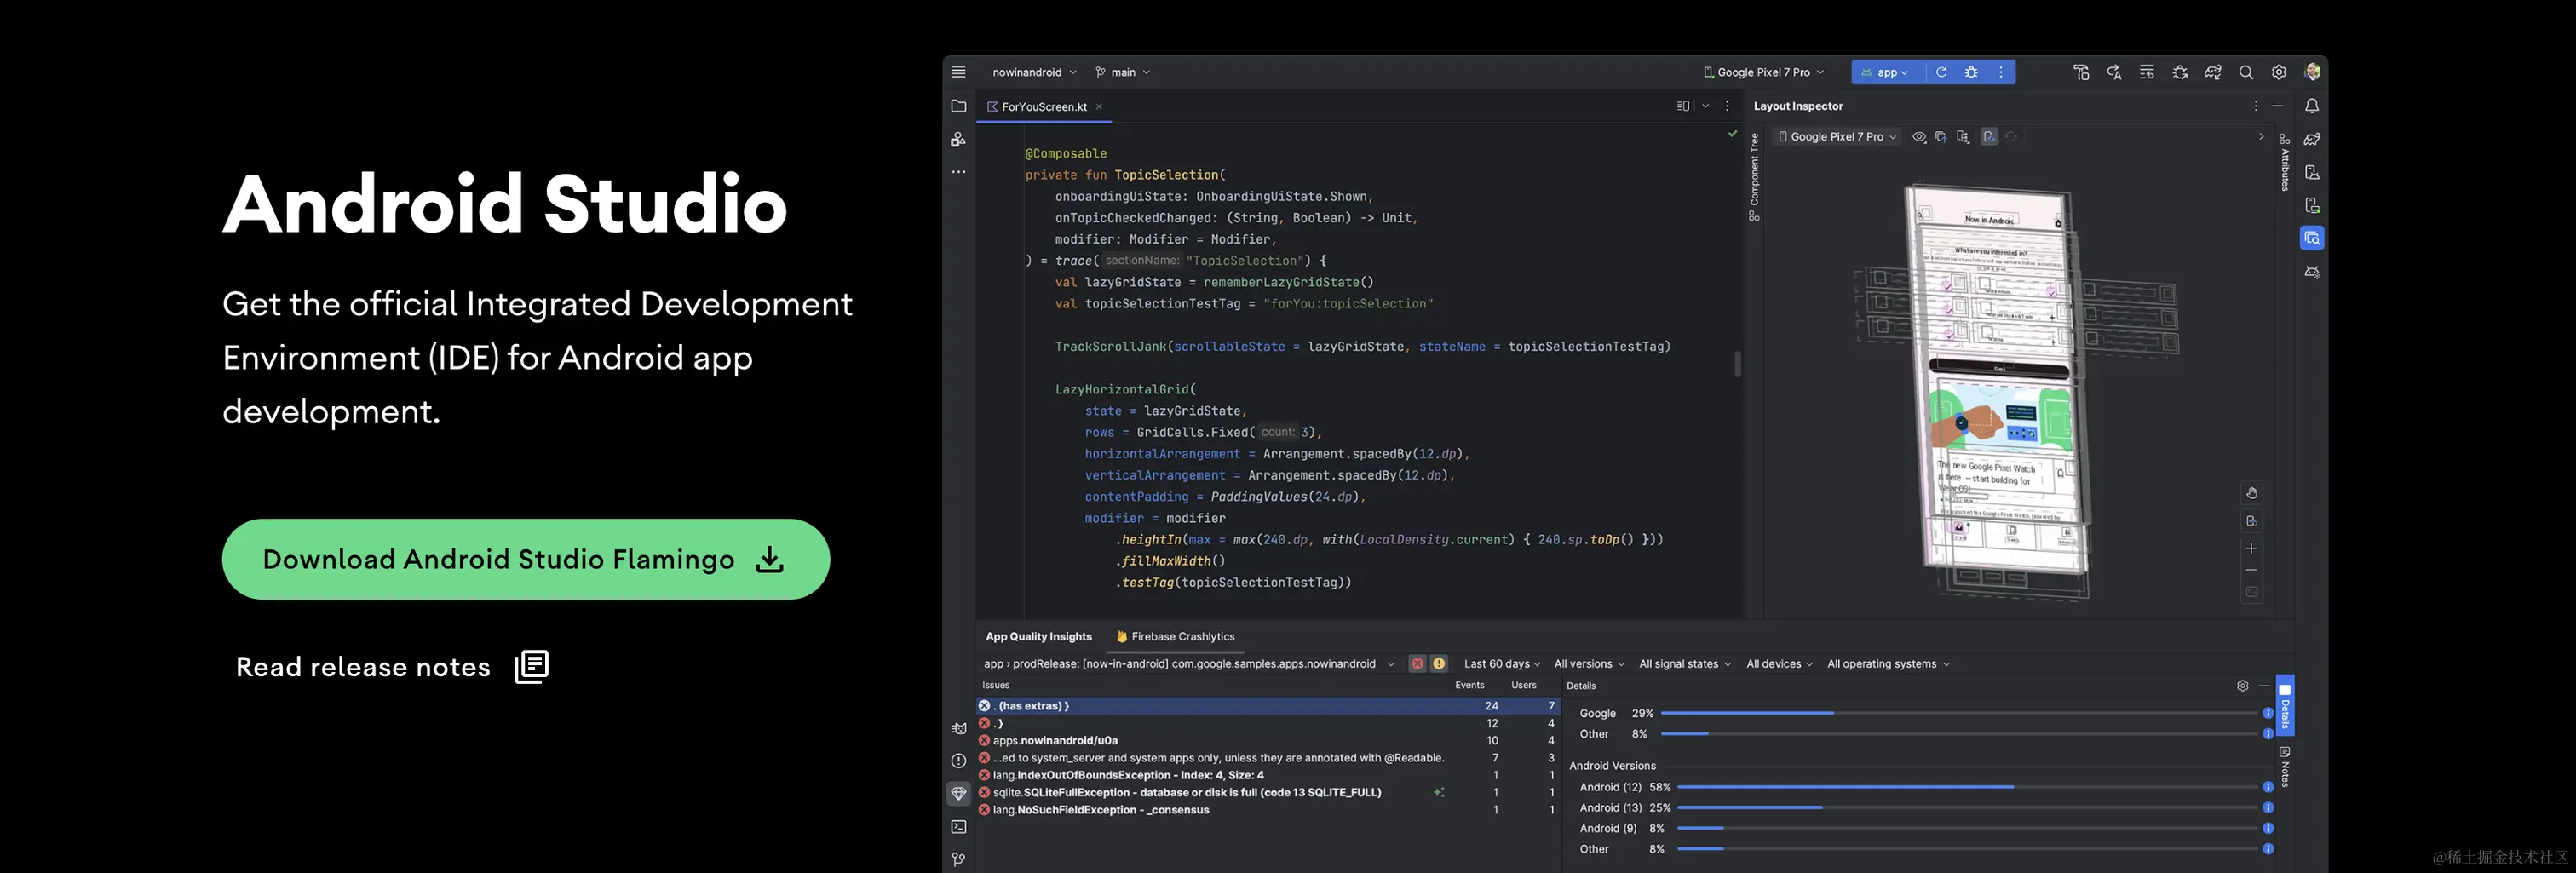Zoom in with the plus button
The width and height of the screenshot is (2576, 873).
(2251, 548)
